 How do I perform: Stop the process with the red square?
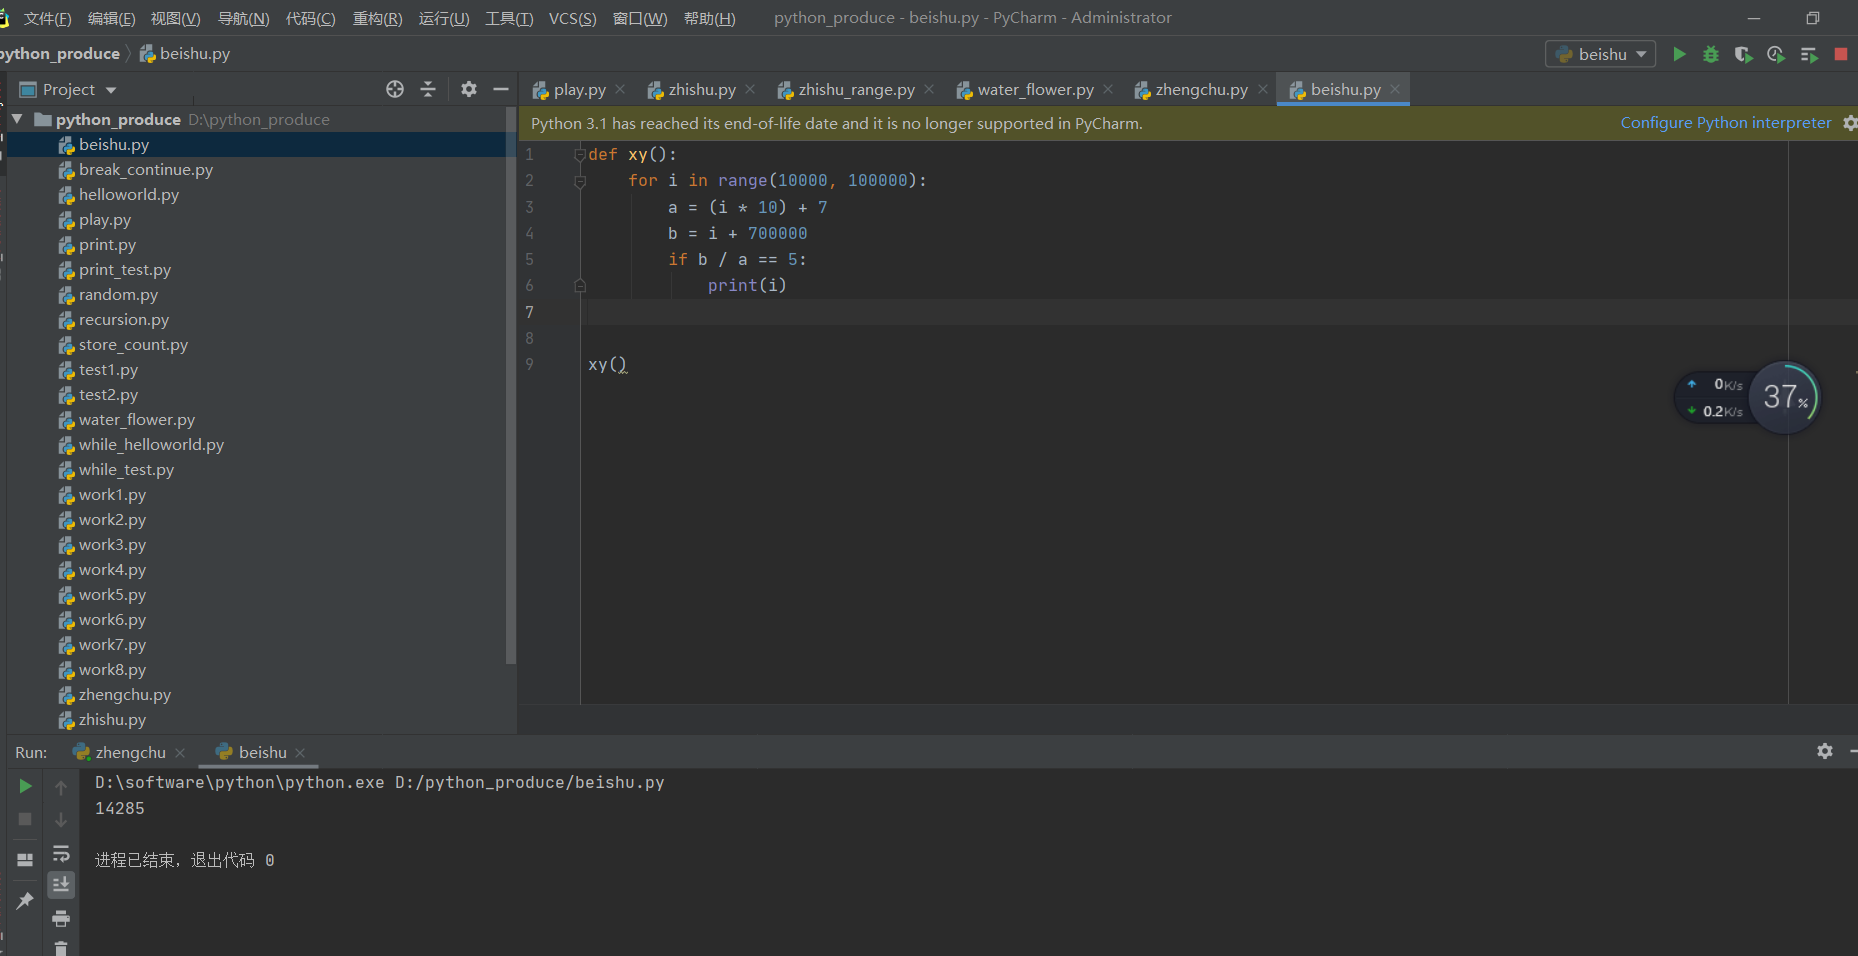pos(1841,54)
